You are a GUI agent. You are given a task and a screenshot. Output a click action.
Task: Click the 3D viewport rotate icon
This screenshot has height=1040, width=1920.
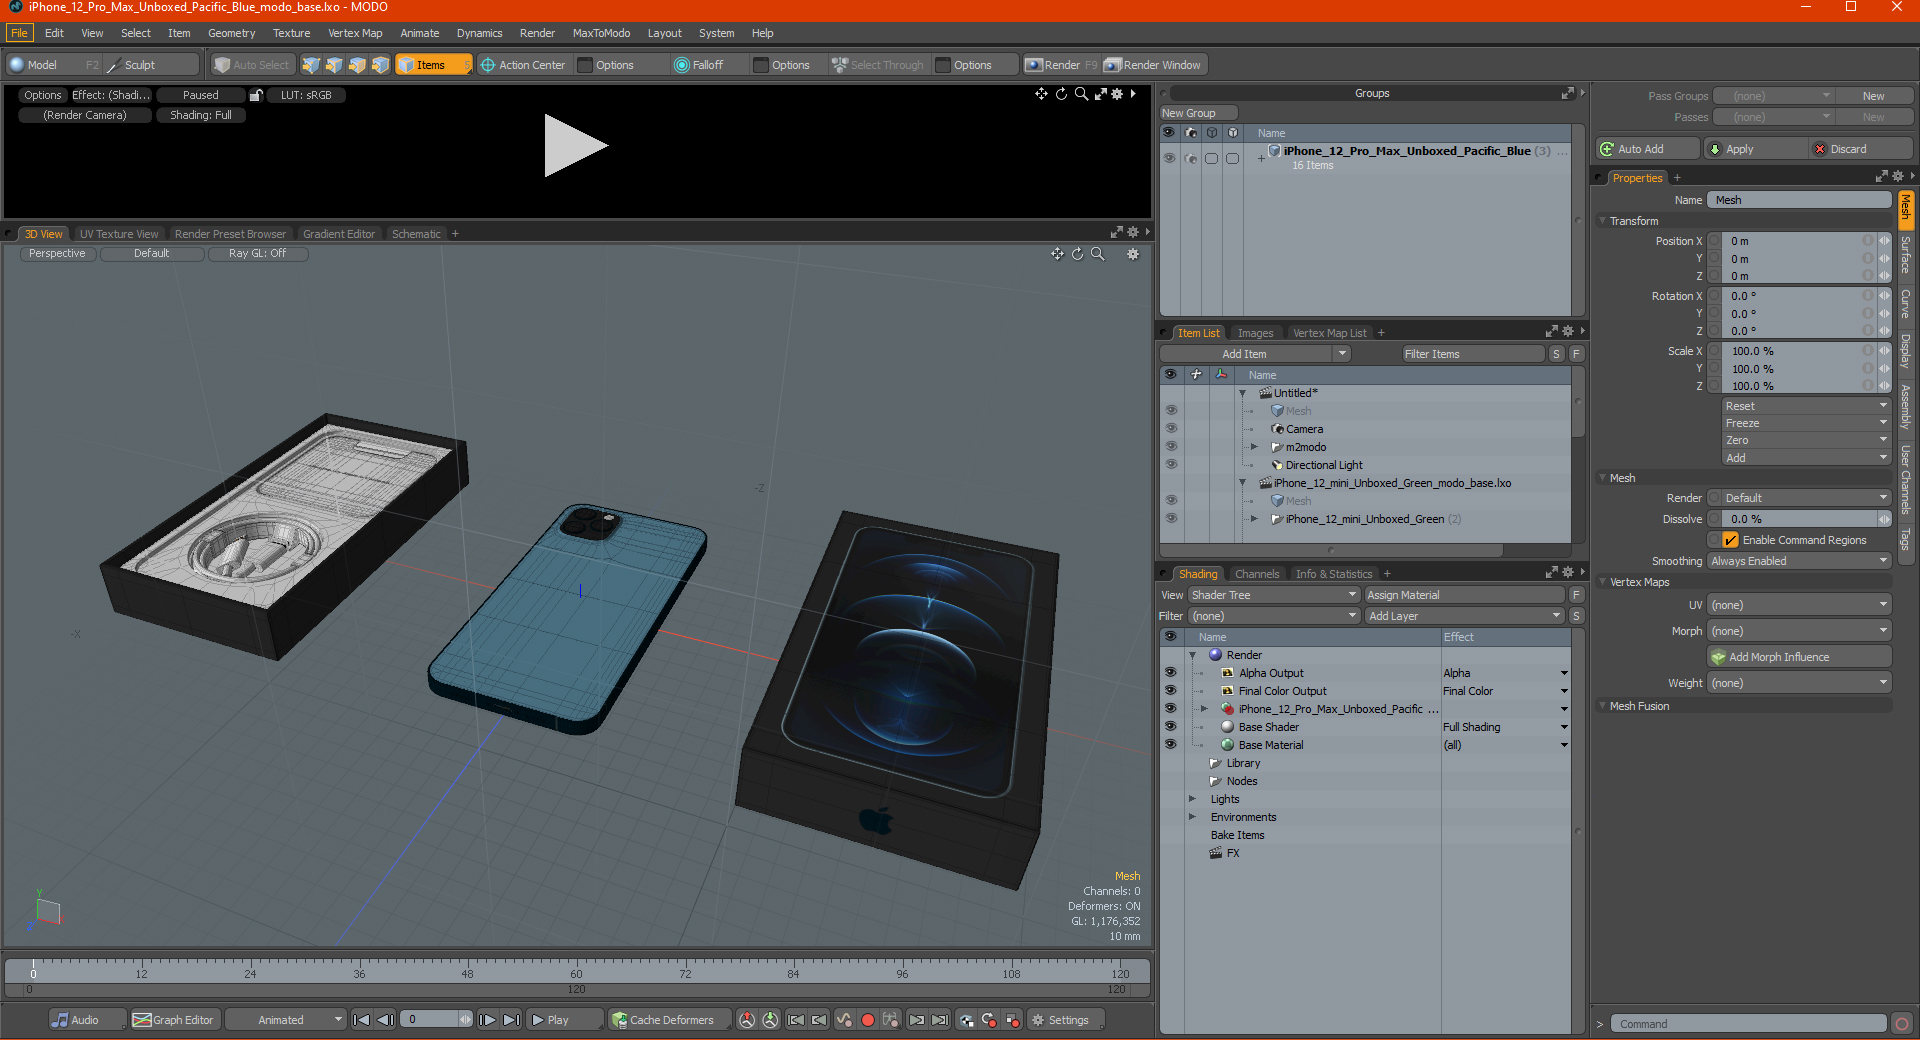coord(1077,254)
